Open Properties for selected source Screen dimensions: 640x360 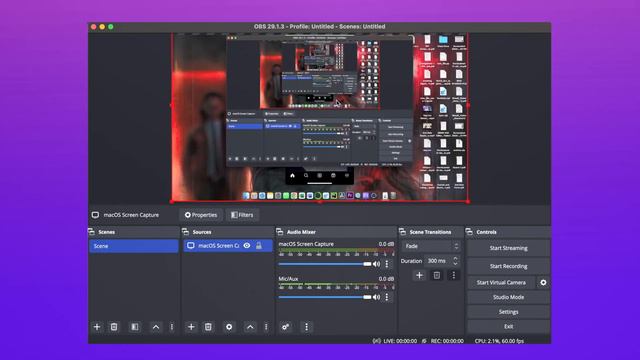coord(200,215)
